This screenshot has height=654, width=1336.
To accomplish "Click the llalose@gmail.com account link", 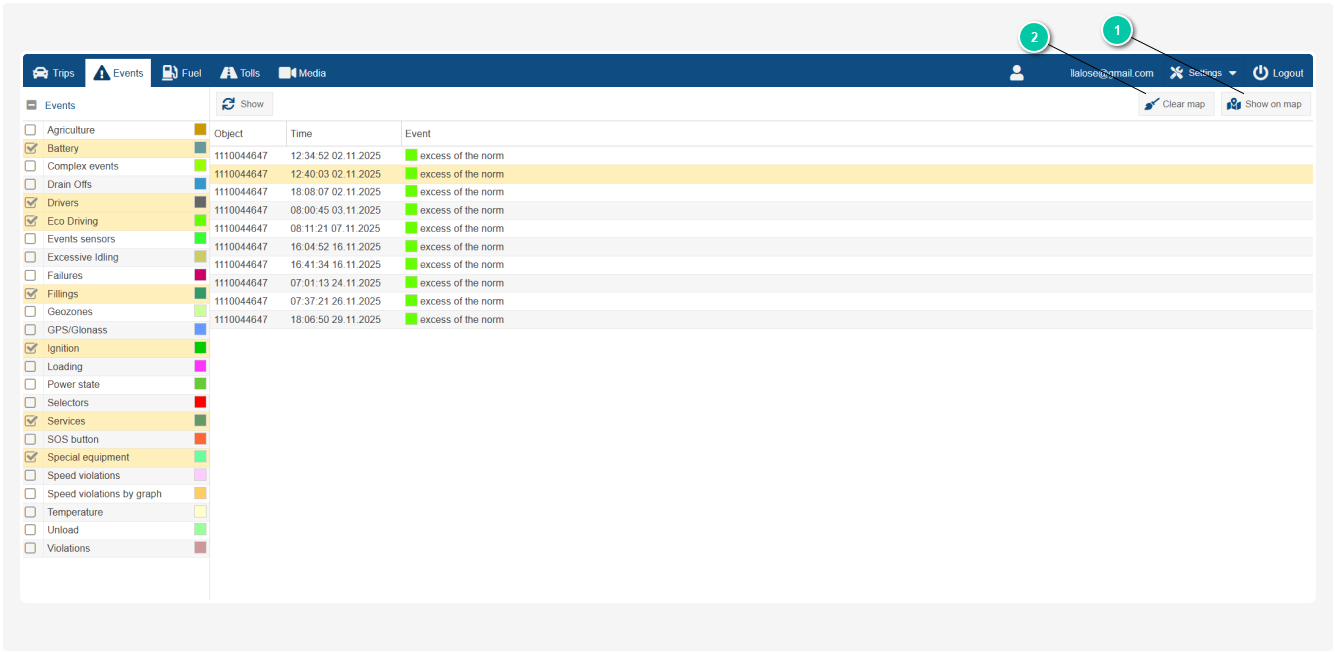I will (1111, 73).
